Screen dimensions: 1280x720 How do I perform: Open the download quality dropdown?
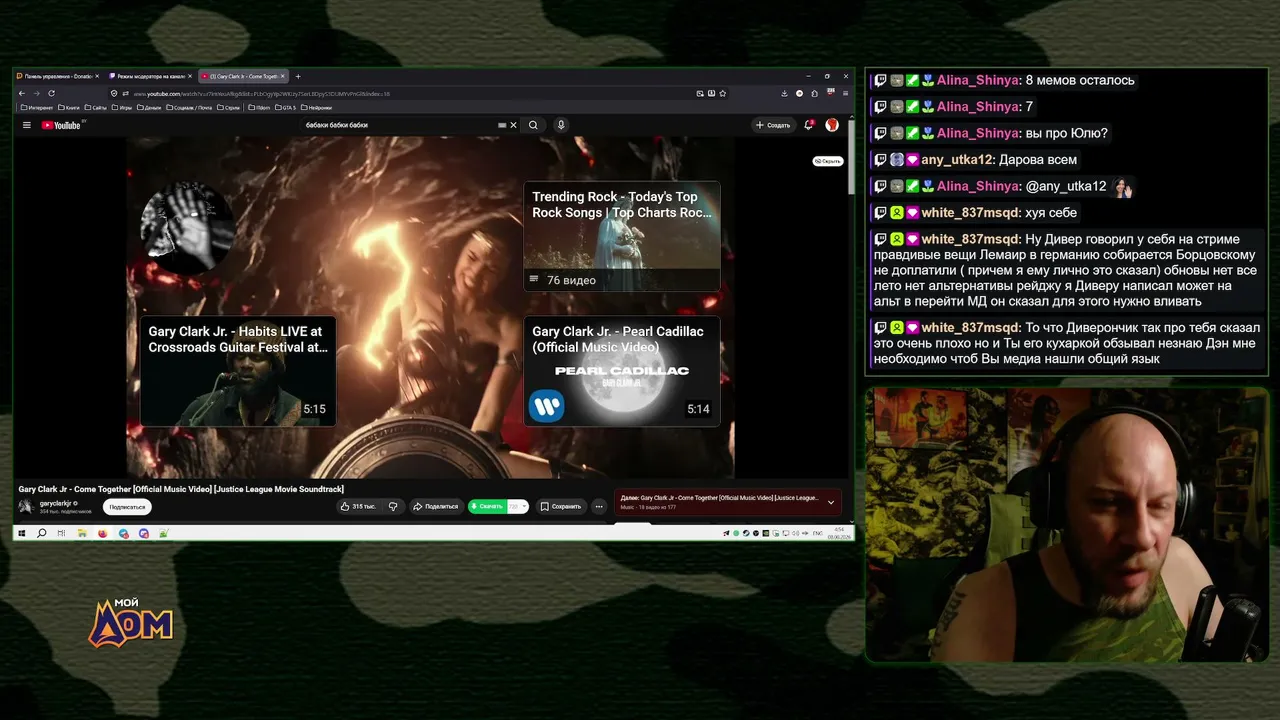(x=517, y=506)
